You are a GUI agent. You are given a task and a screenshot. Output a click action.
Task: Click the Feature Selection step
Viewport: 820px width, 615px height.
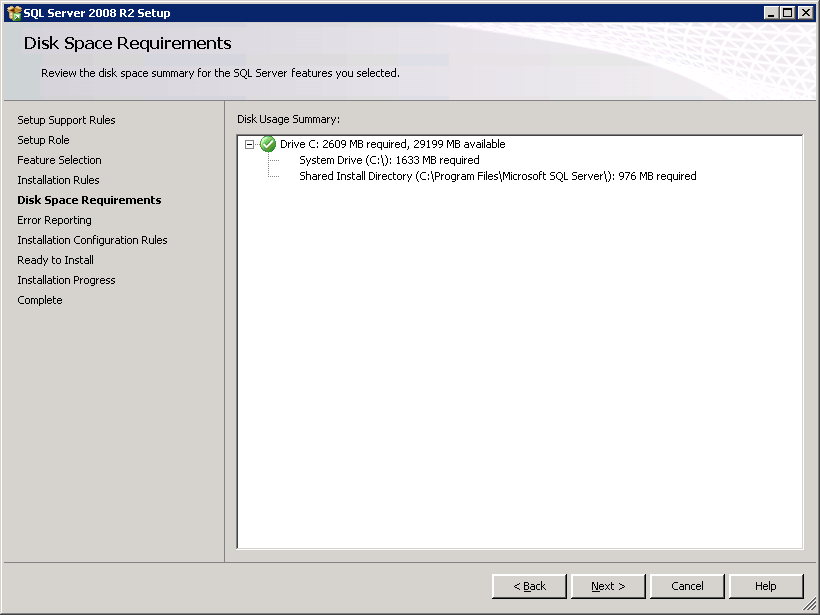pyautogui.click(x=59, y=160)
